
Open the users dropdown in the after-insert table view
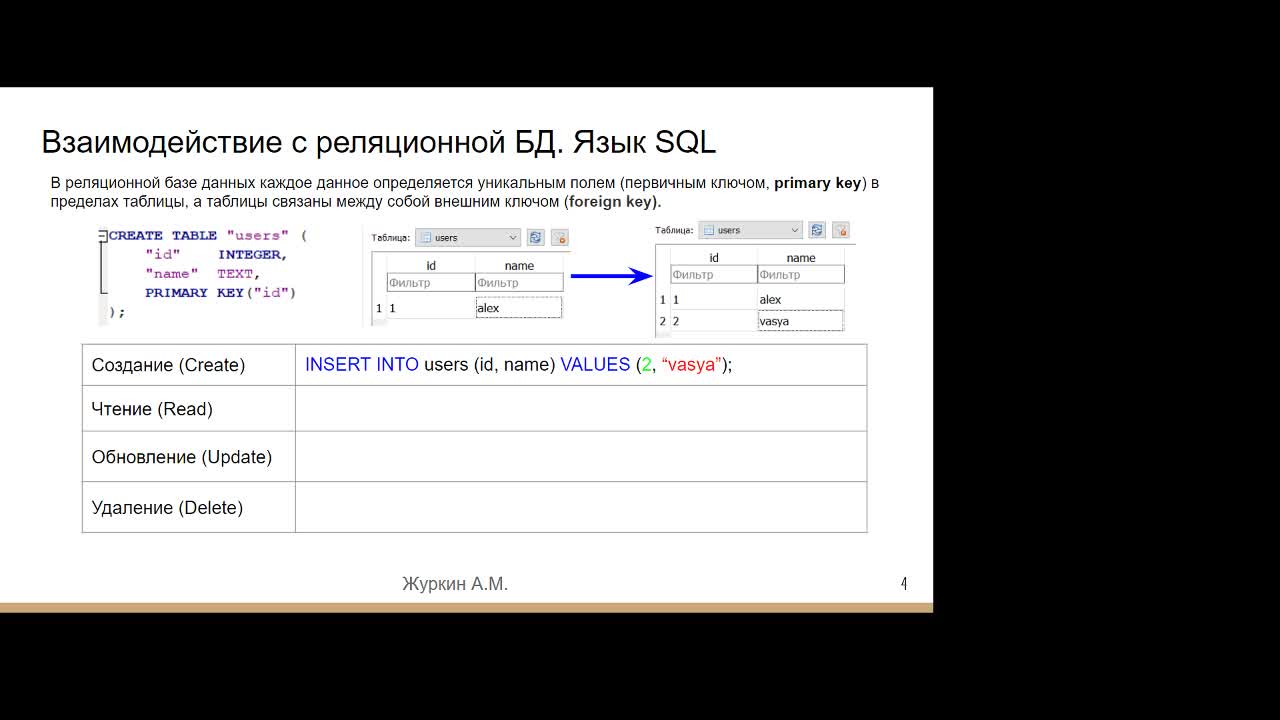tap(750, 230)
